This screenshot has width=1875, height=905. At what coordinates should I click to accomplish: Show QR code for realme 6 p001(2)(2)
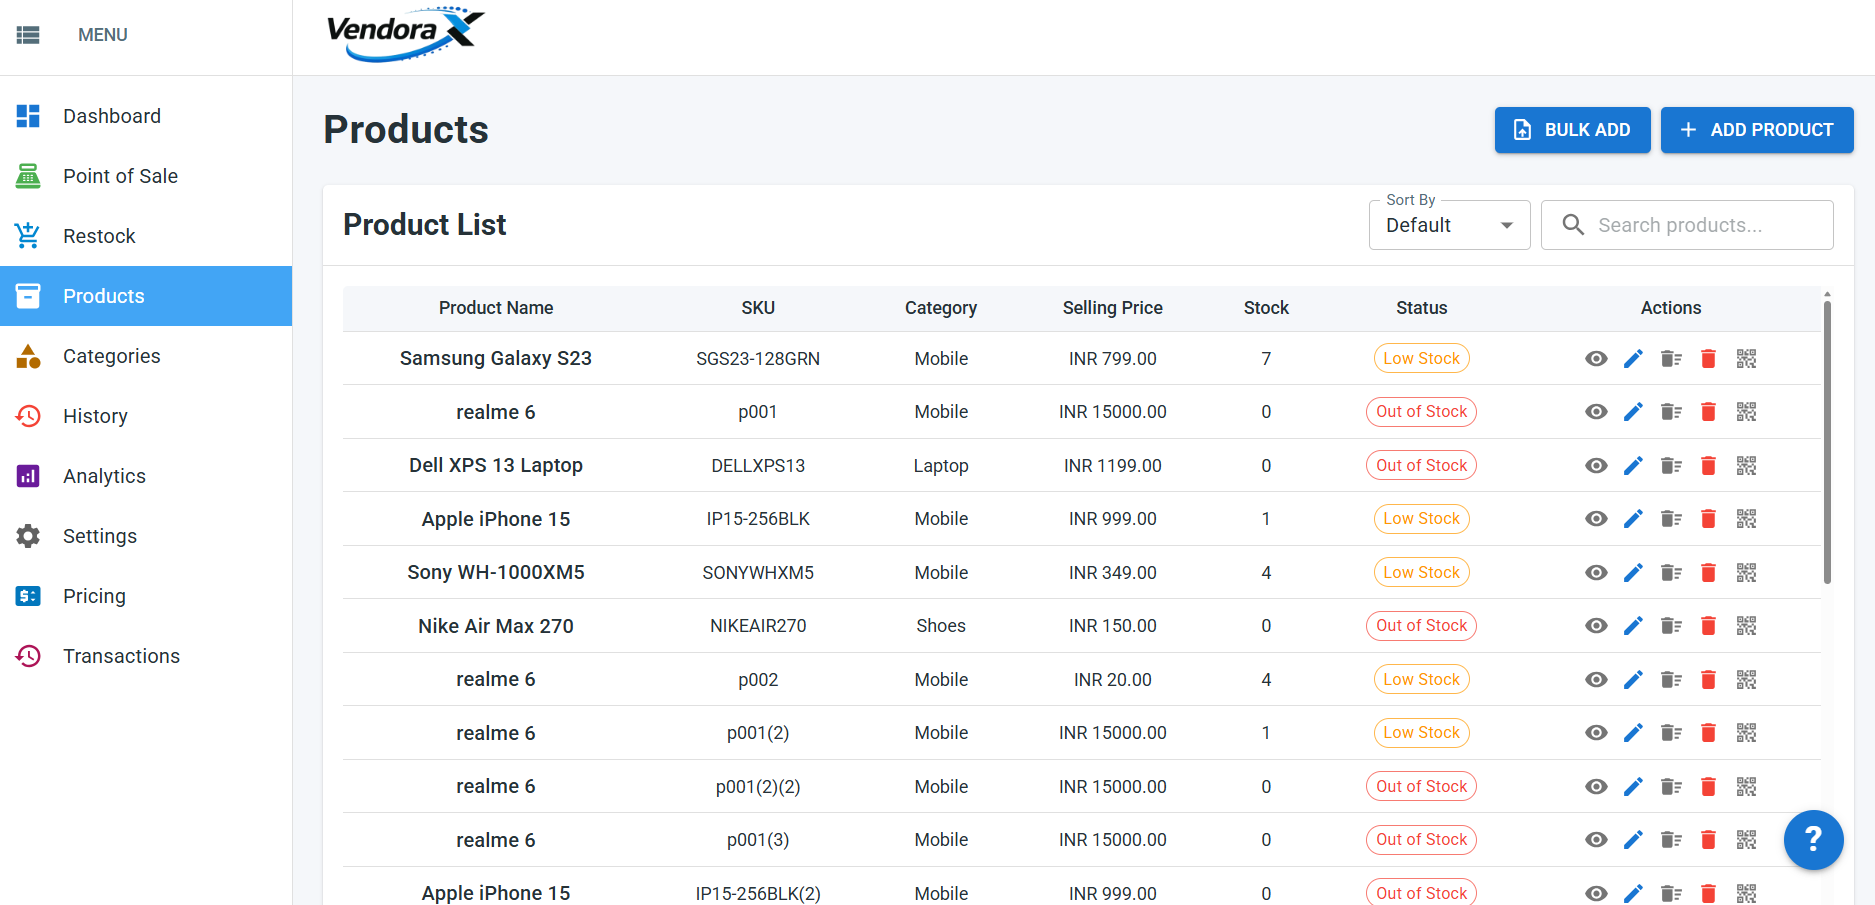[x=1746, y=787]
